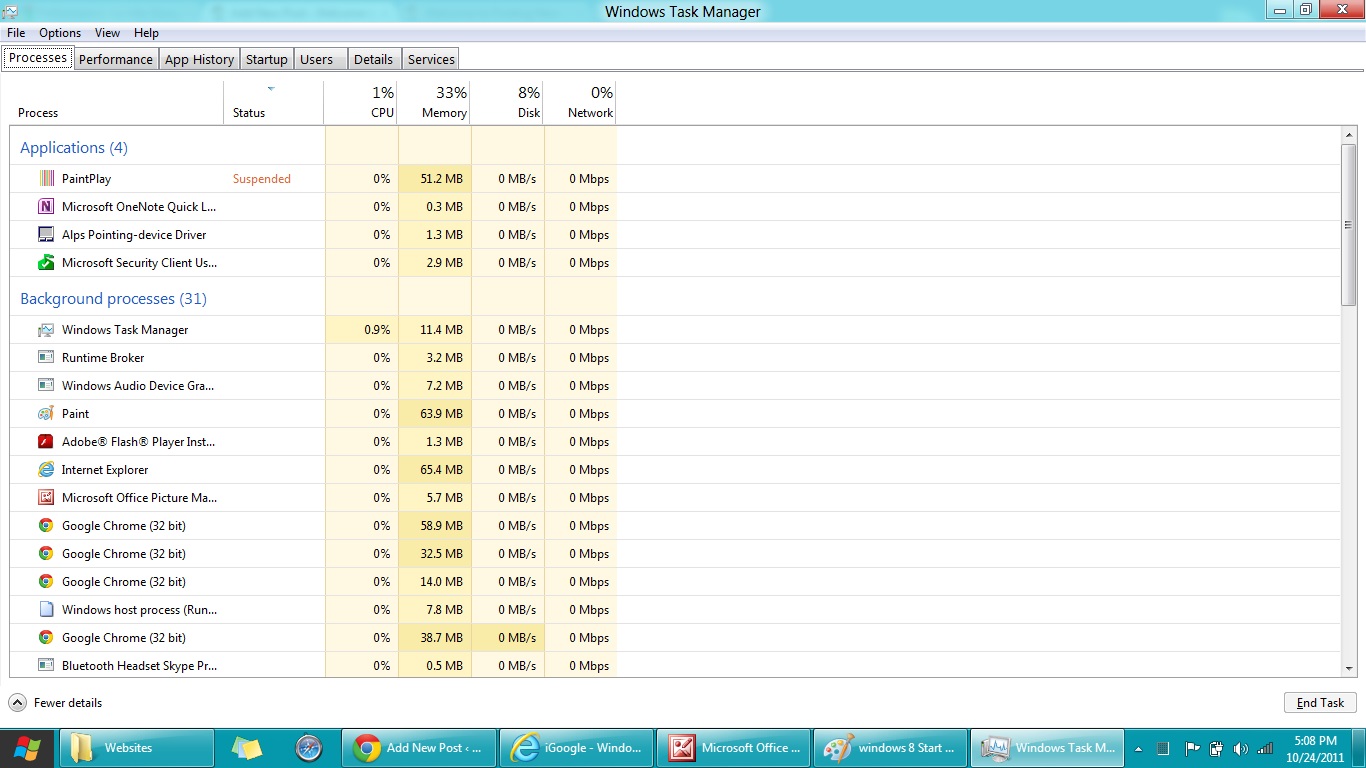Switch to the App History tab
This screenshot has height=768, width=1366.
199,59
